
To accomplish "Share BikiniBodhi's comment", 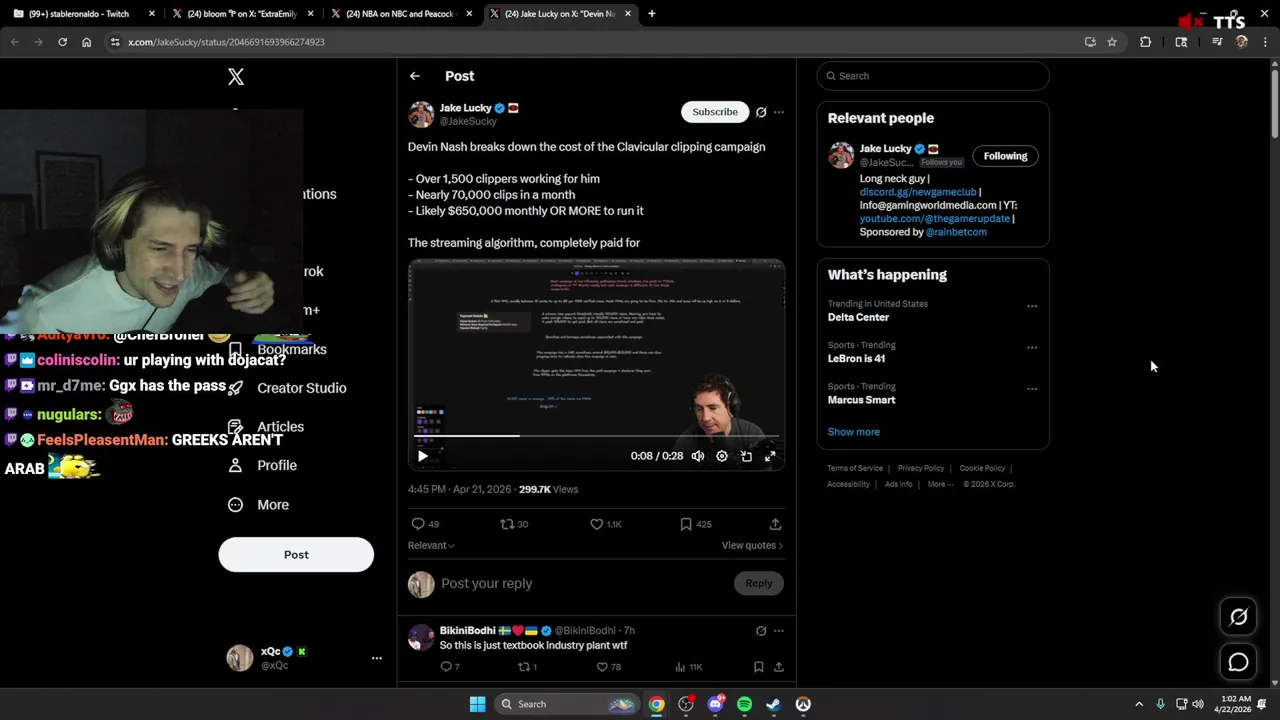I will pos(778,667).
